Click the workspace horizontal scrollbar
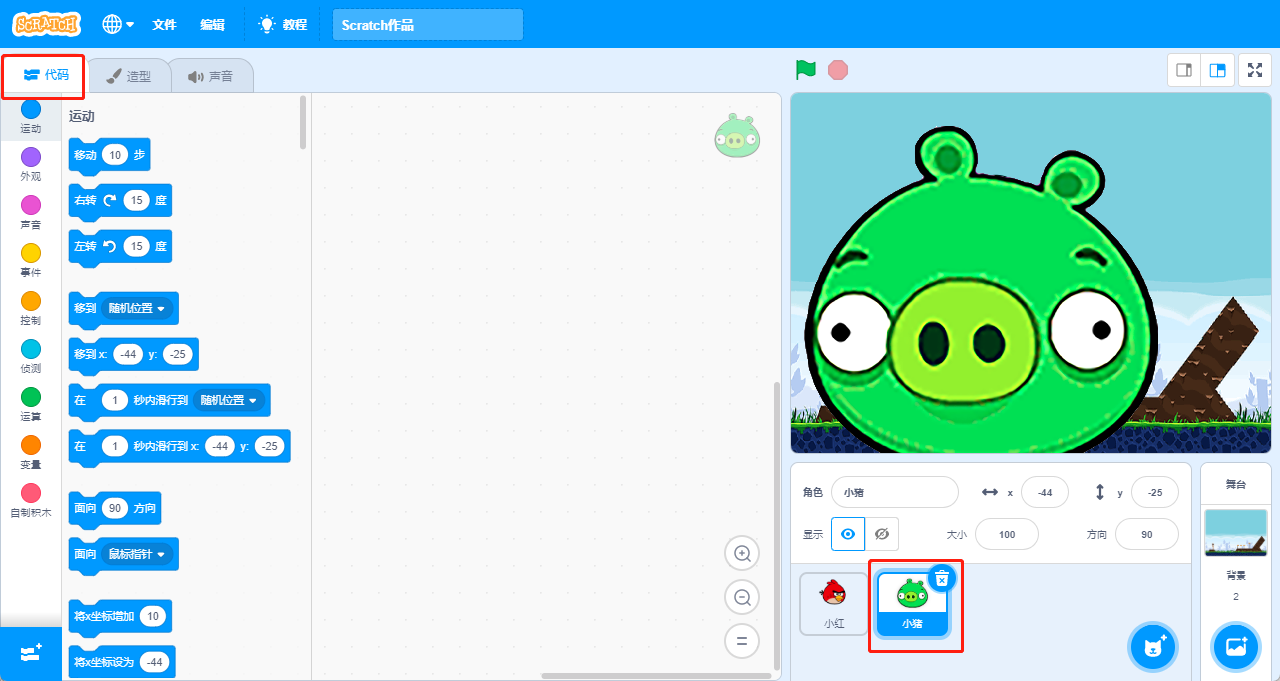1280x681 pixels. click(x=658, y=676)
